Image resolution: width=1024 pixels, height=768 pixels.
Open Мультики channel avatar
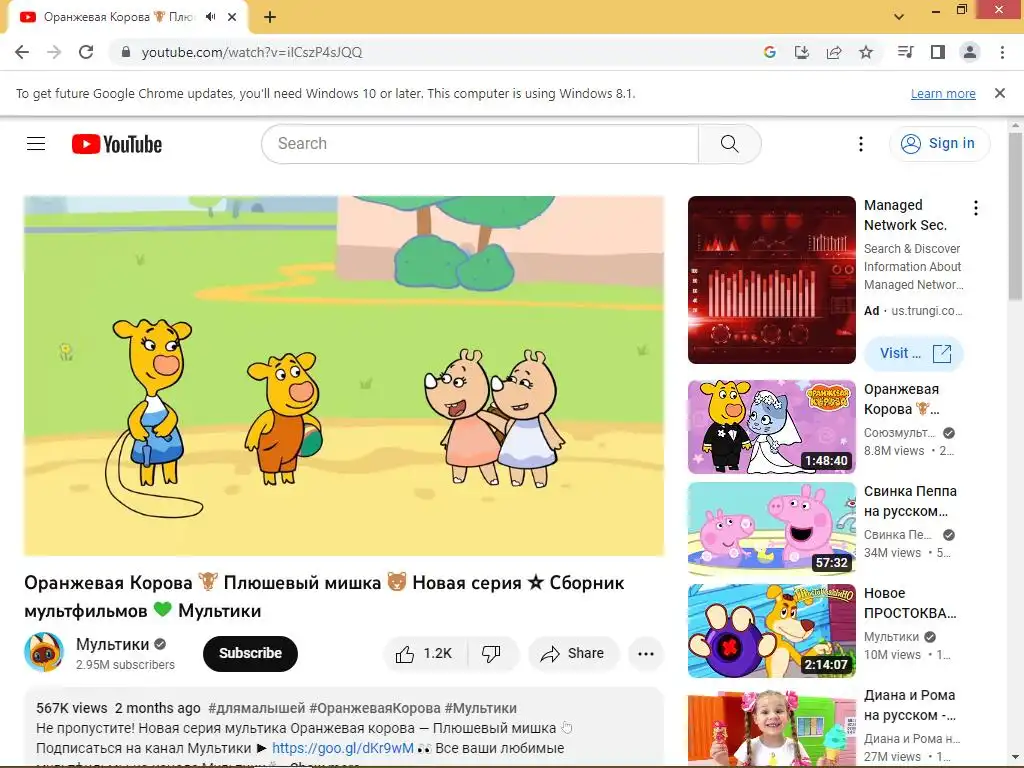point(44,652)
